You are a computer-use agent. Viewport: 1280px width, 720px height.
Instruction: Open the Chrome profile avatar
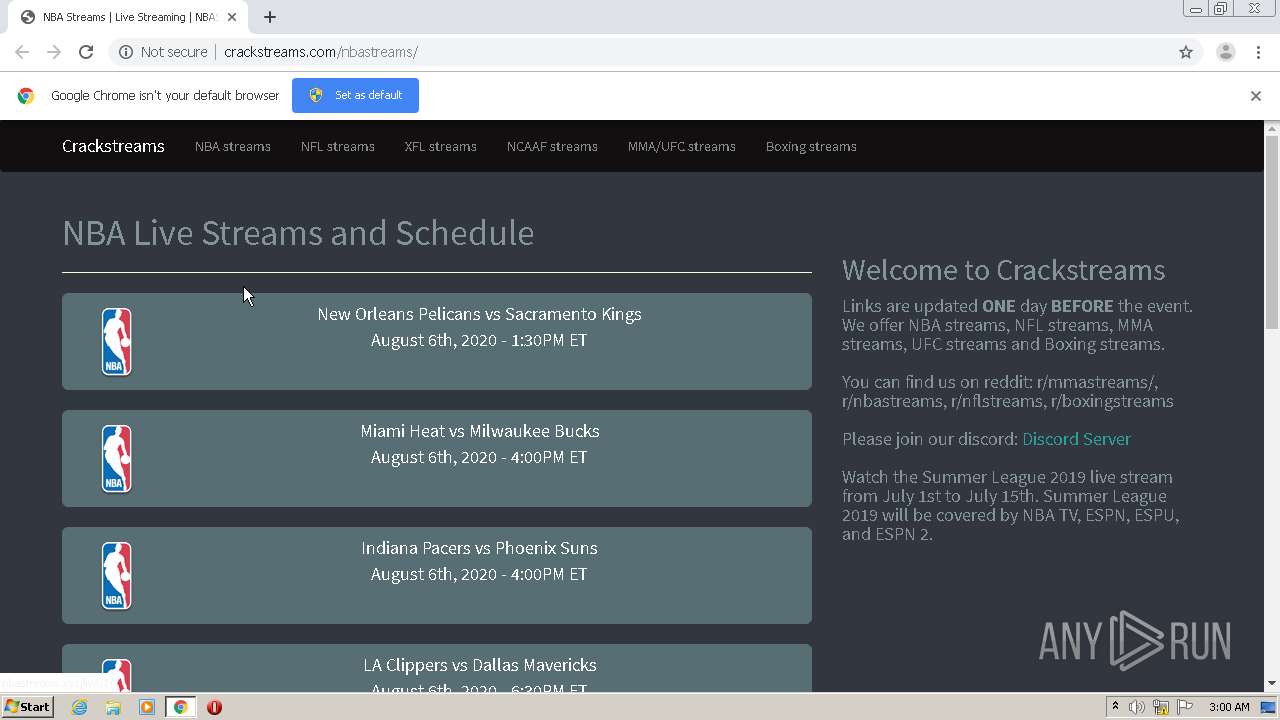(1225, 52)
